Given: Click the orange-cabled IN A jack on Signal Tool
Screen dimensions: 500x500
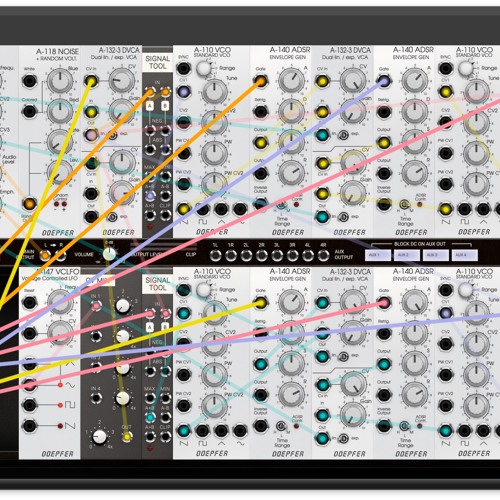Looking at the screenshot, I should click(150, 92).
